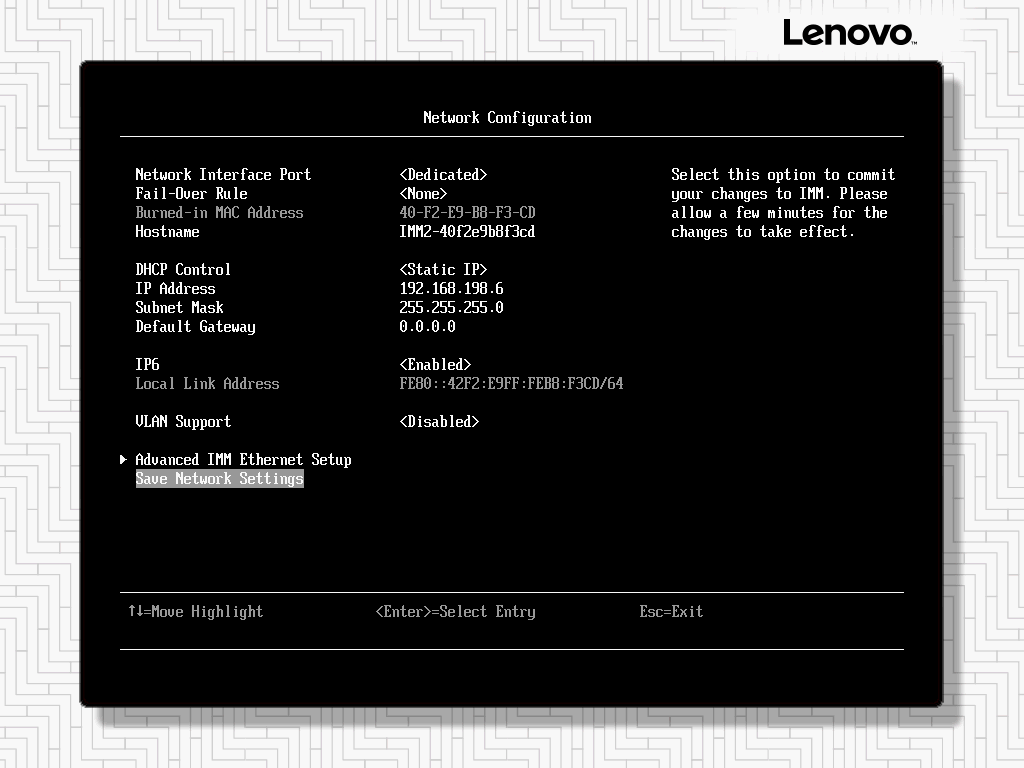Click the Move Highlight arrows hint
The height and width of the screenshot is (768, 1024).
(195, 612)
